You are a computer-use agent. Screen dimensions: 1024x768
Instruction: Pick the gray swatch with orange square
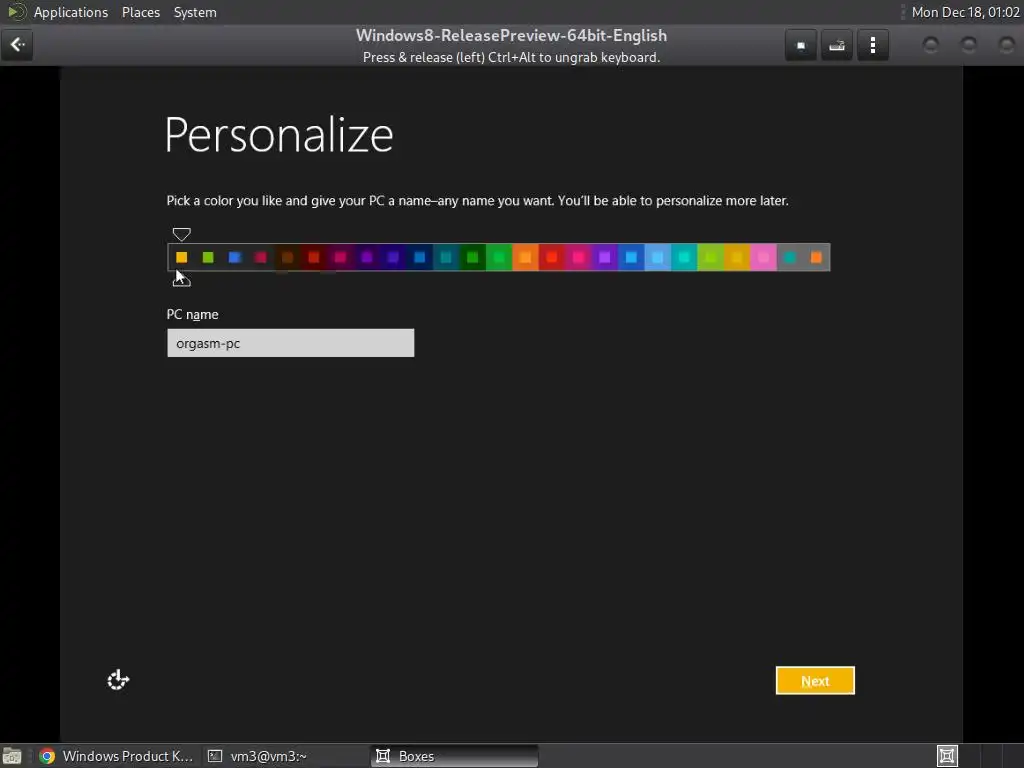click(816, 257)
